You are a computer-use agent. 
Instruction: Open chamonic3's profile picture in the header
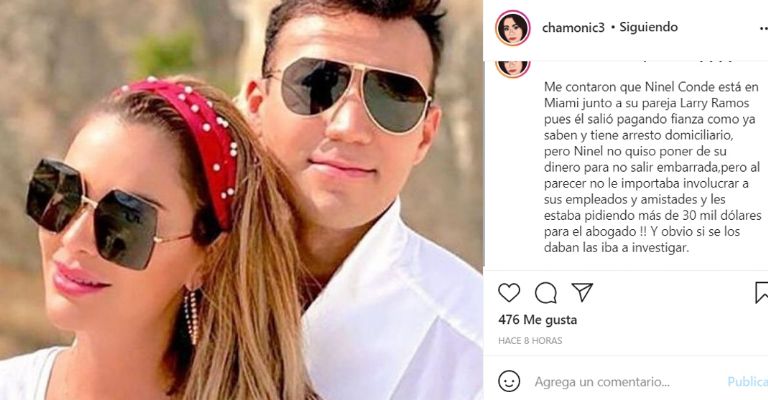pyautogui.click(x=513, y=28)
